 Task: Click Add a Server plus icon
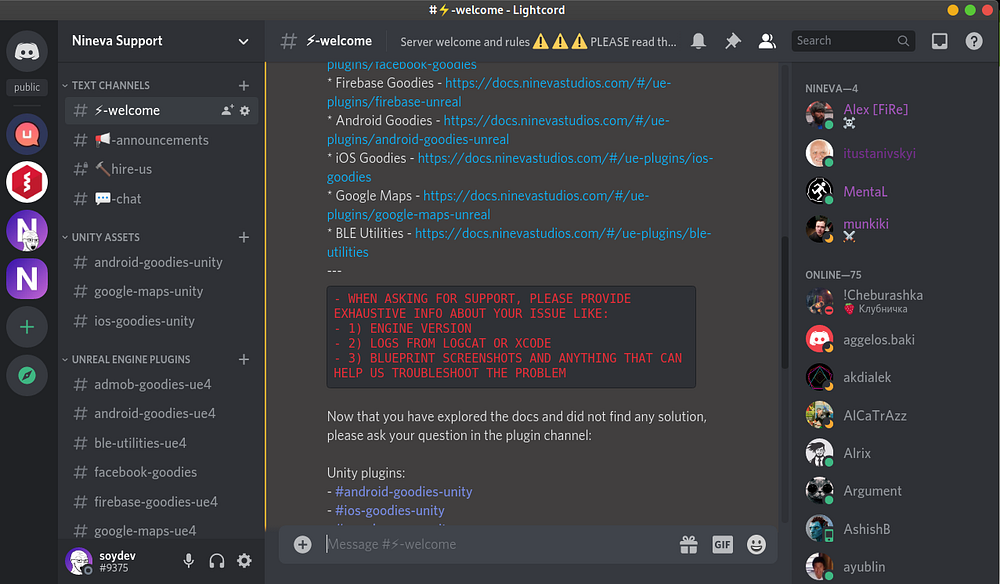27,327
